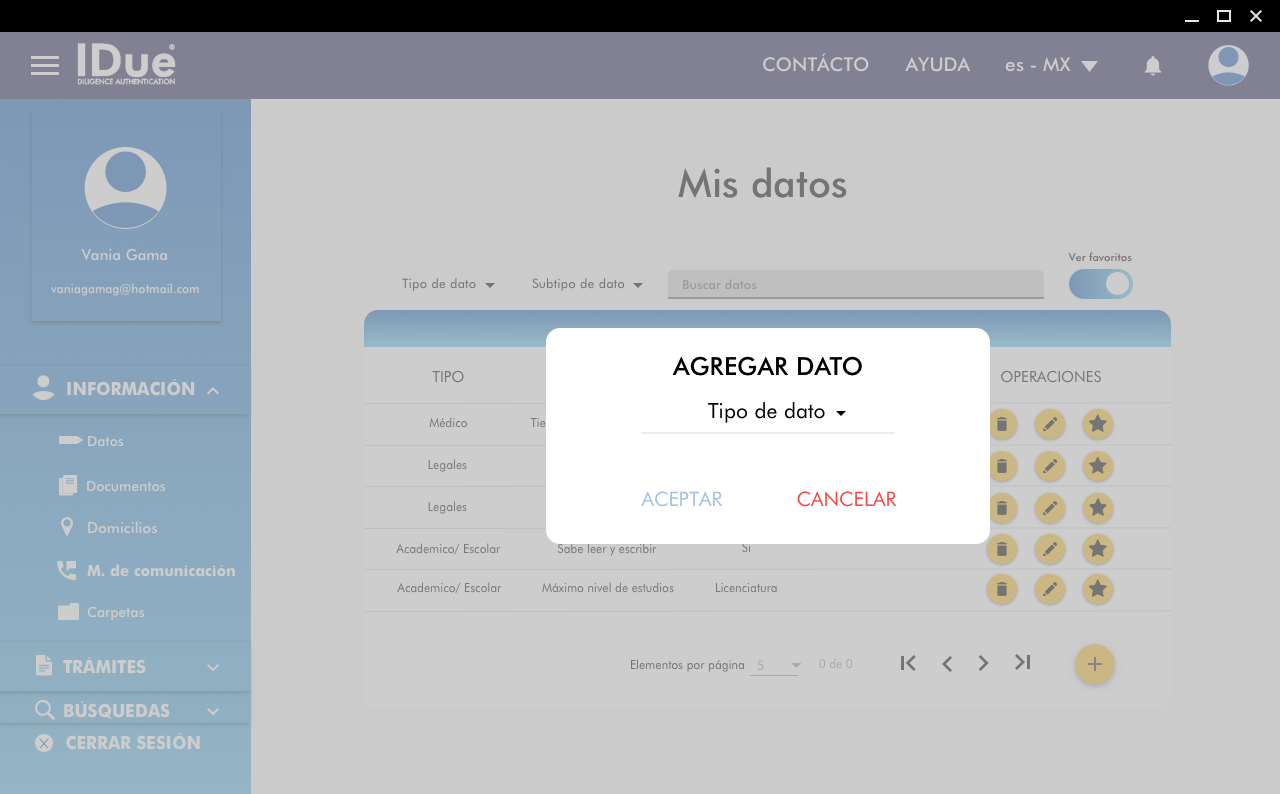1280x794 pixels.
Task: Toggle the Ver favoritos switch
Action: [x=1100, y=284]
